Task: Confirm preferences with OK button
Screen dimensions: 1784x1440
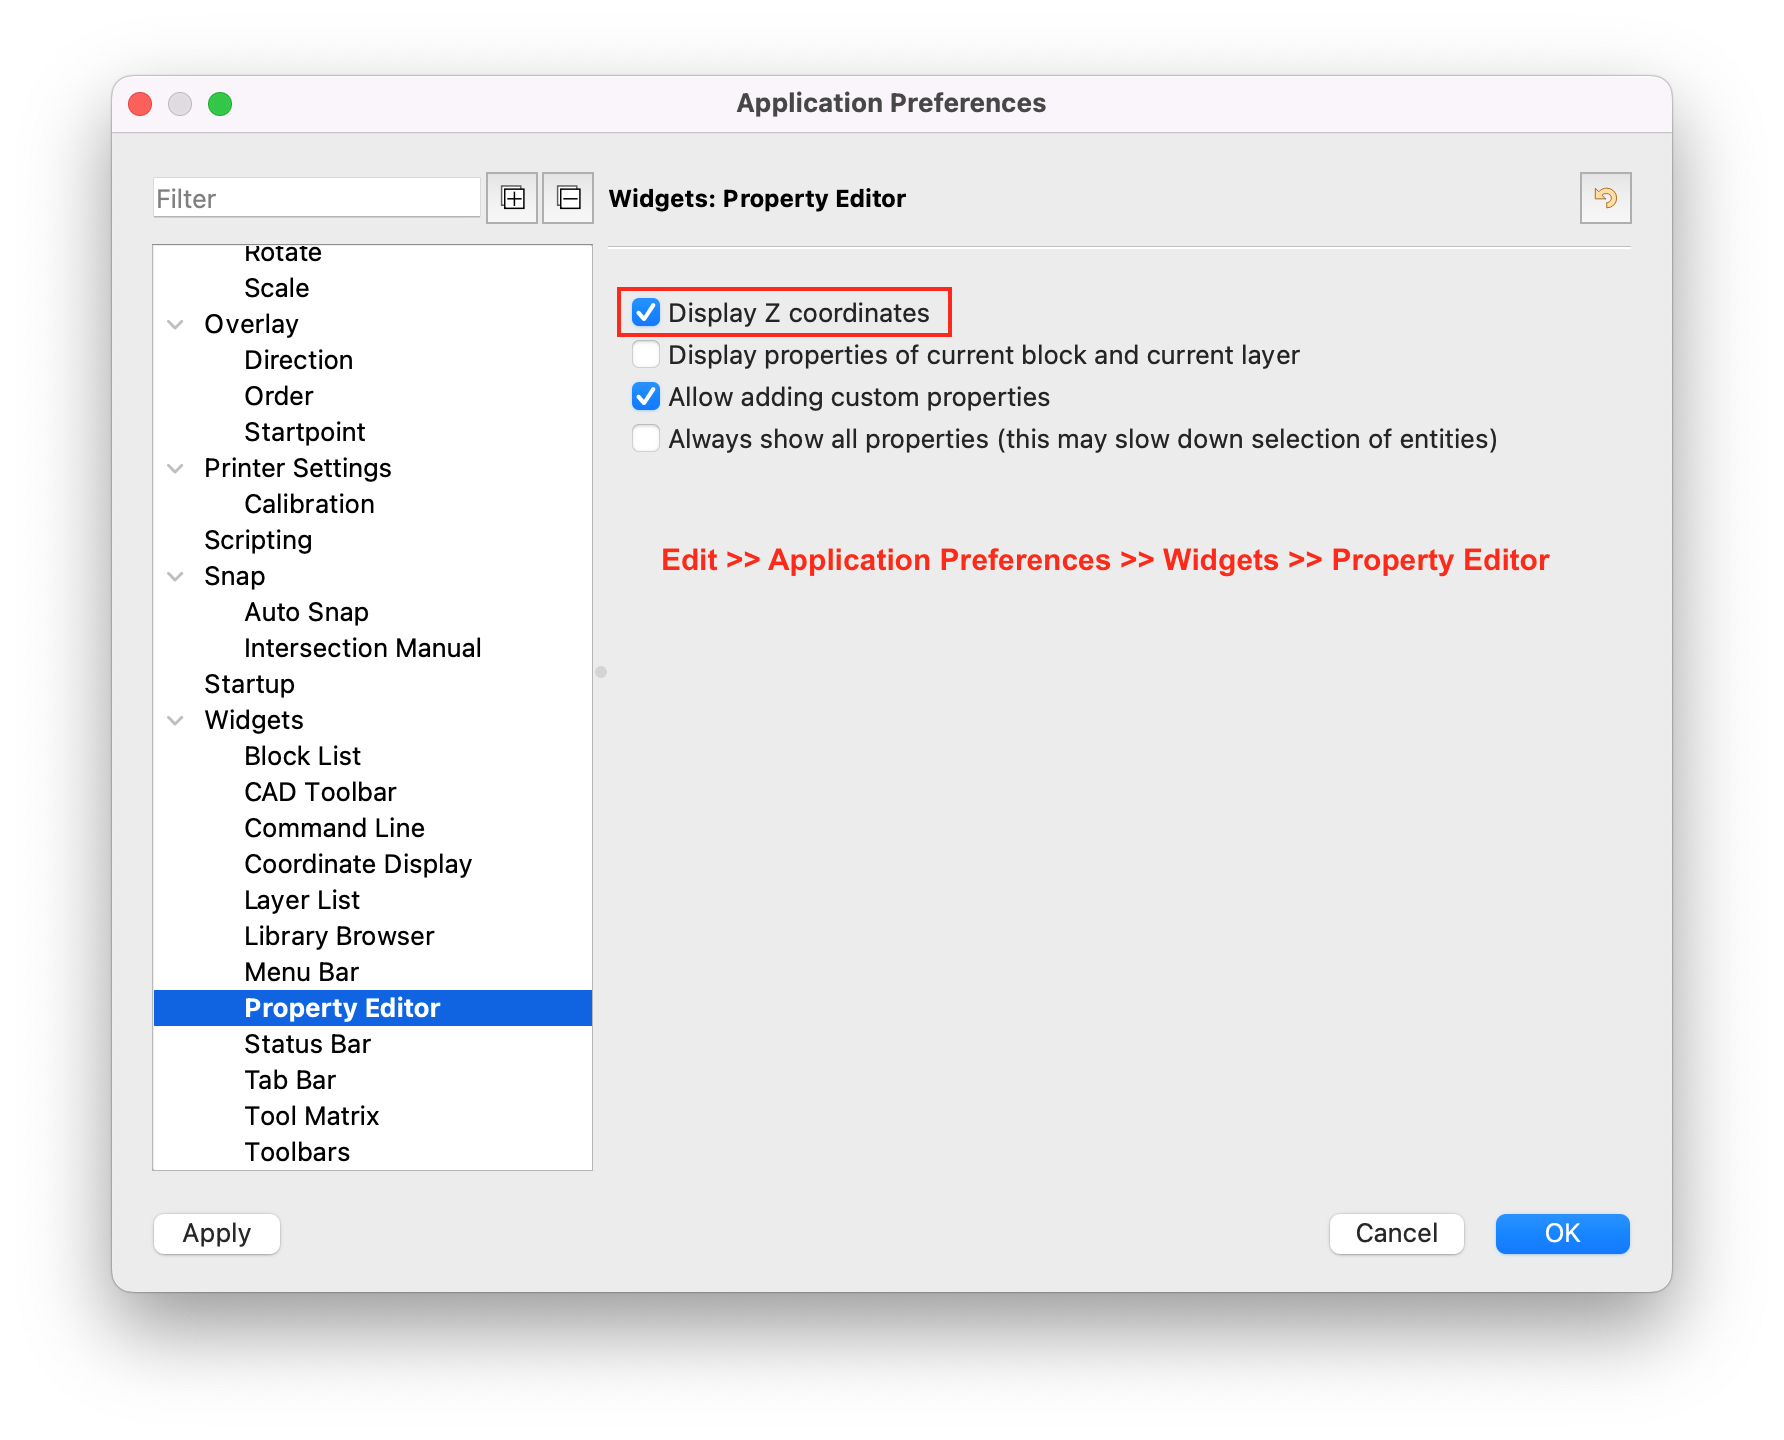Action: 1562,1233
